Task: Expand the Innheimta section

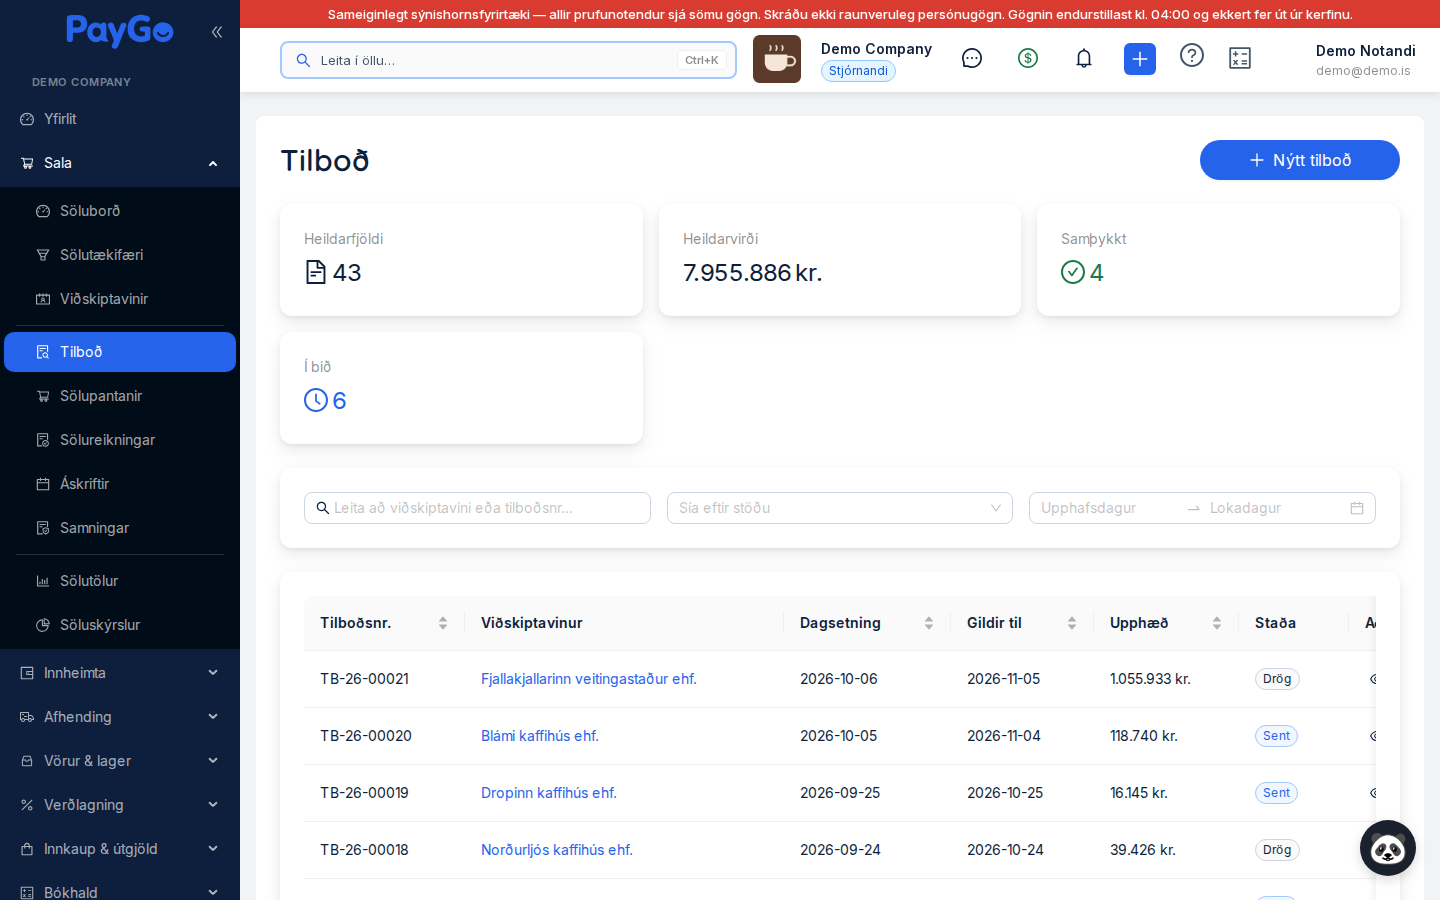Action: pos(120,673)
